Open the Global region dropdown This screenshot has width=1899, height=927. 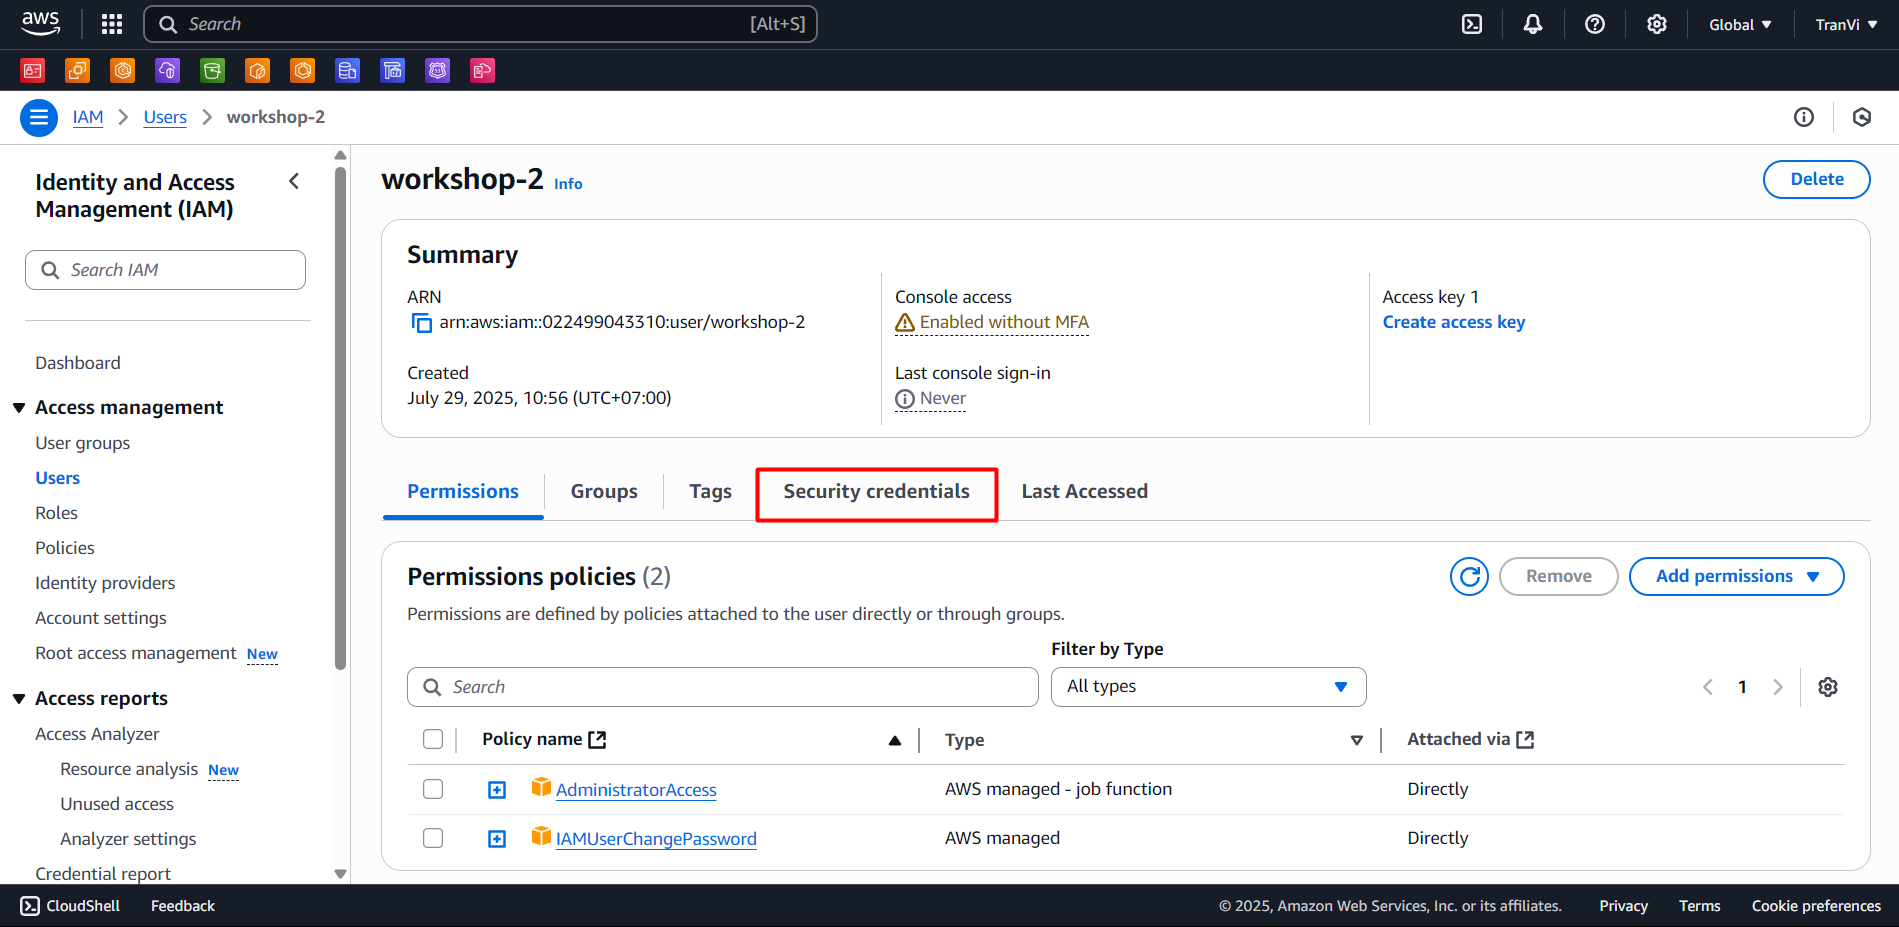[x=1739, y=23]
